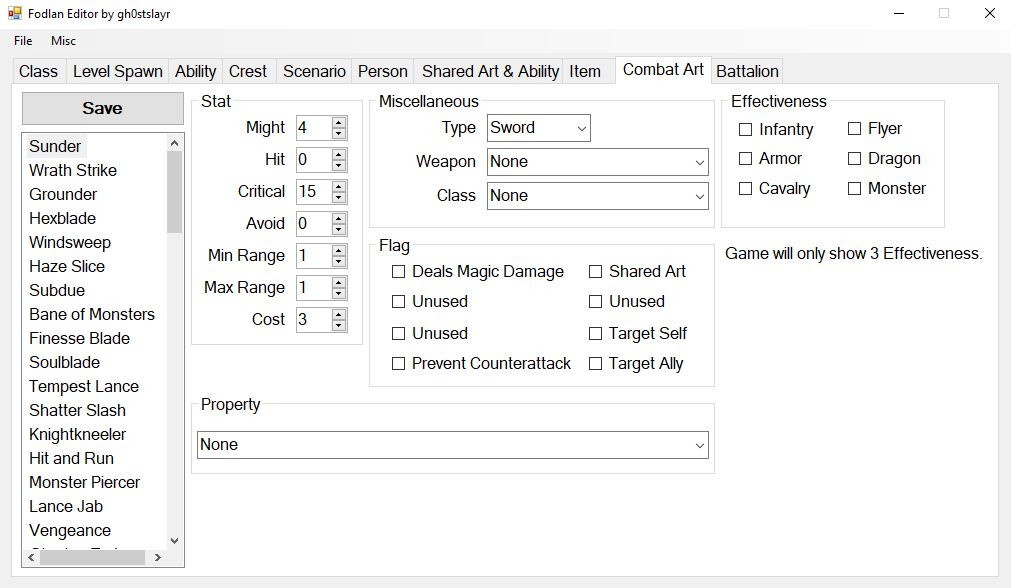Open the Type dropdown showing Sword
1011x588 pixels.
point(580,128)
